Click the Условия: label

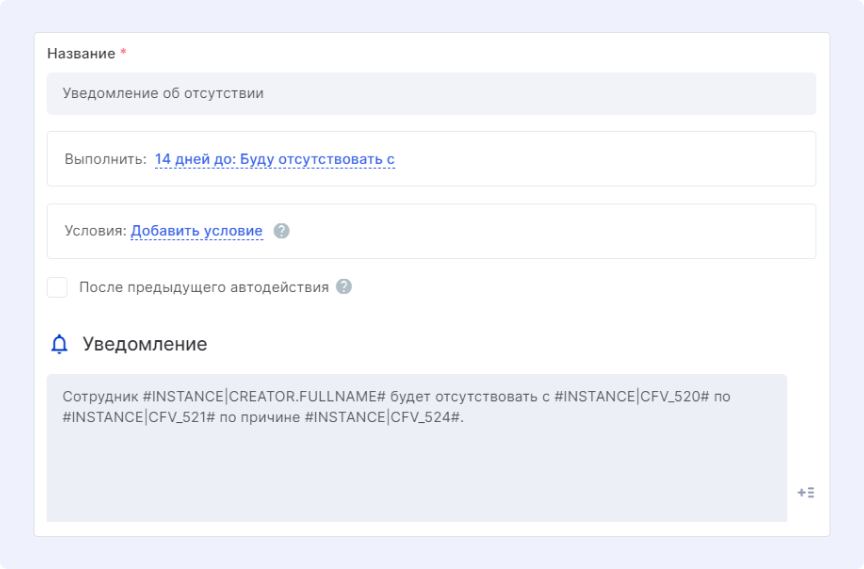pos(96,231)
